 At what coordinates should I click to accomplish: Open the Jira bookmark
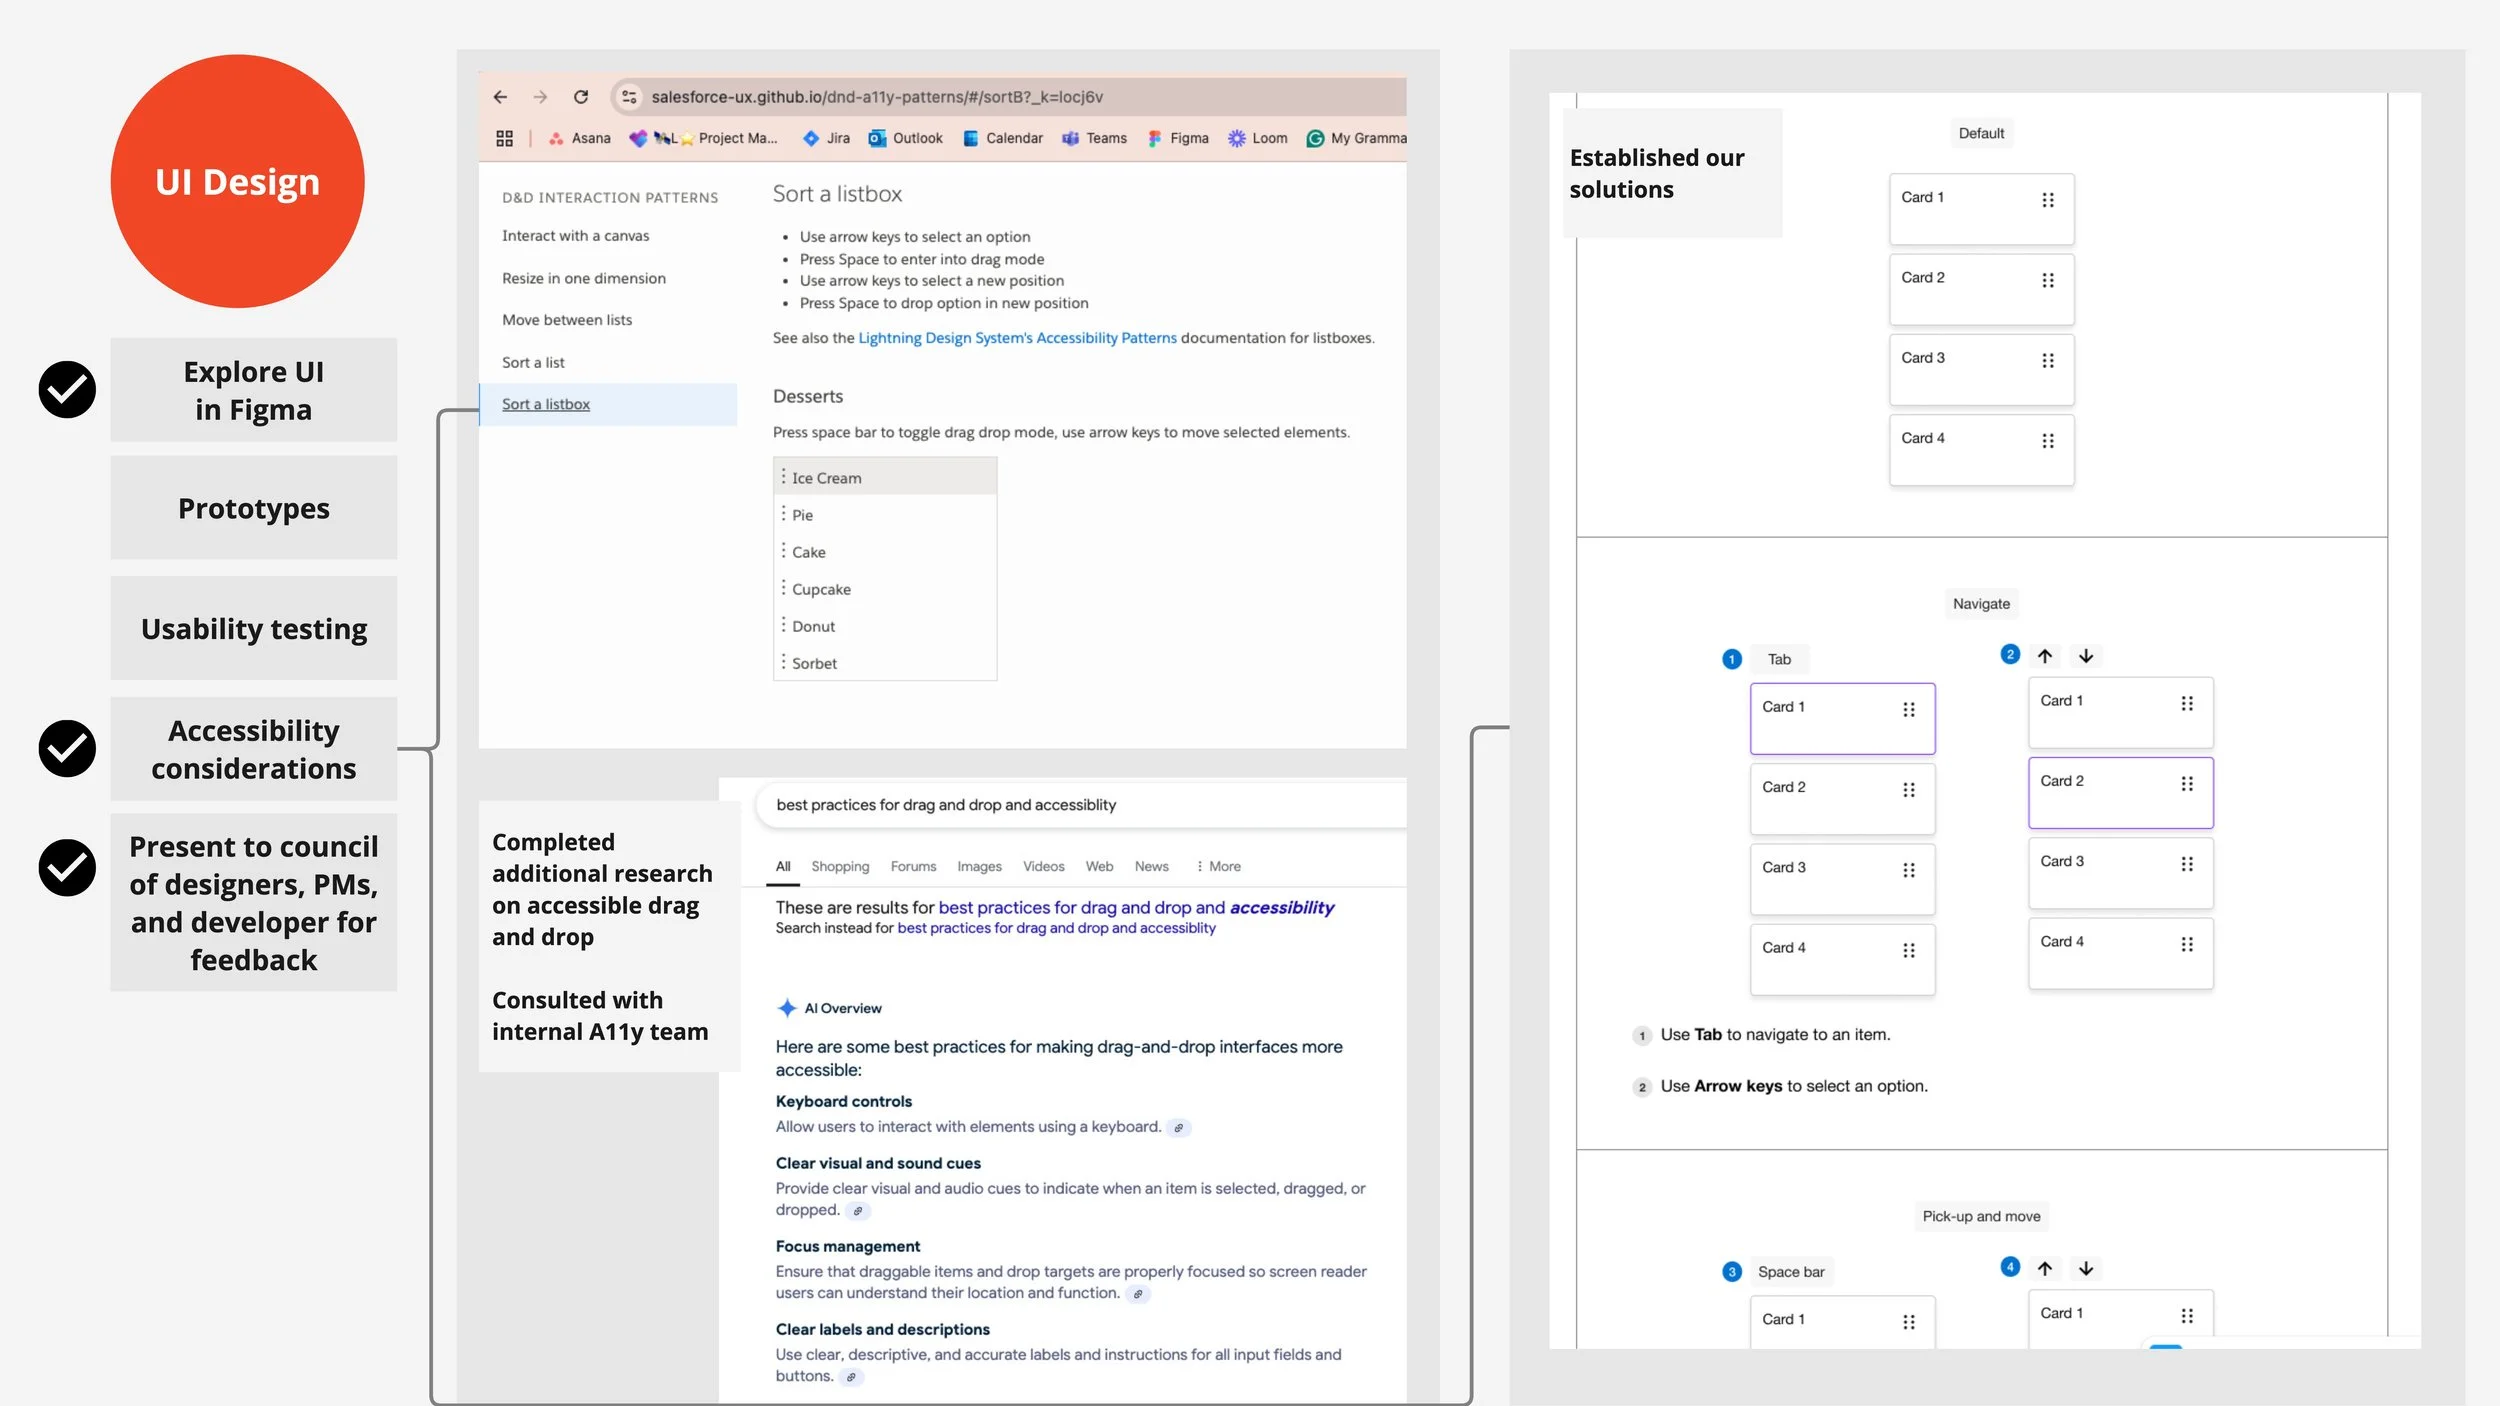coord(827,138)
